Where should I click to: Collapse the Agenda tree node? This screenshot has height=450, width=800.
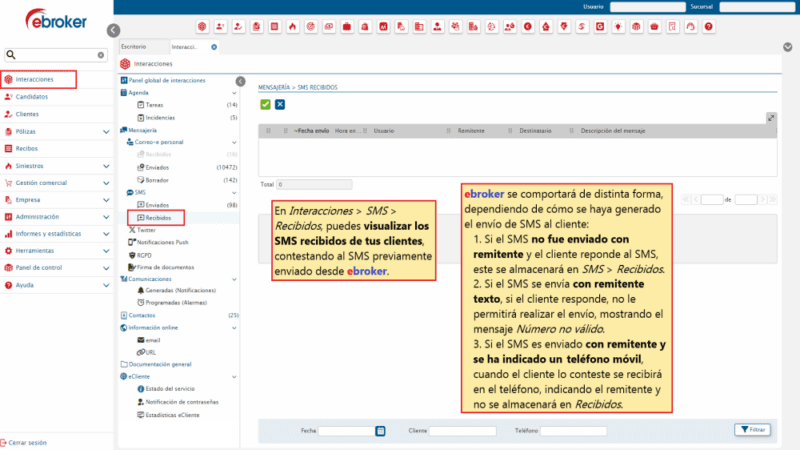coord(122,92)
